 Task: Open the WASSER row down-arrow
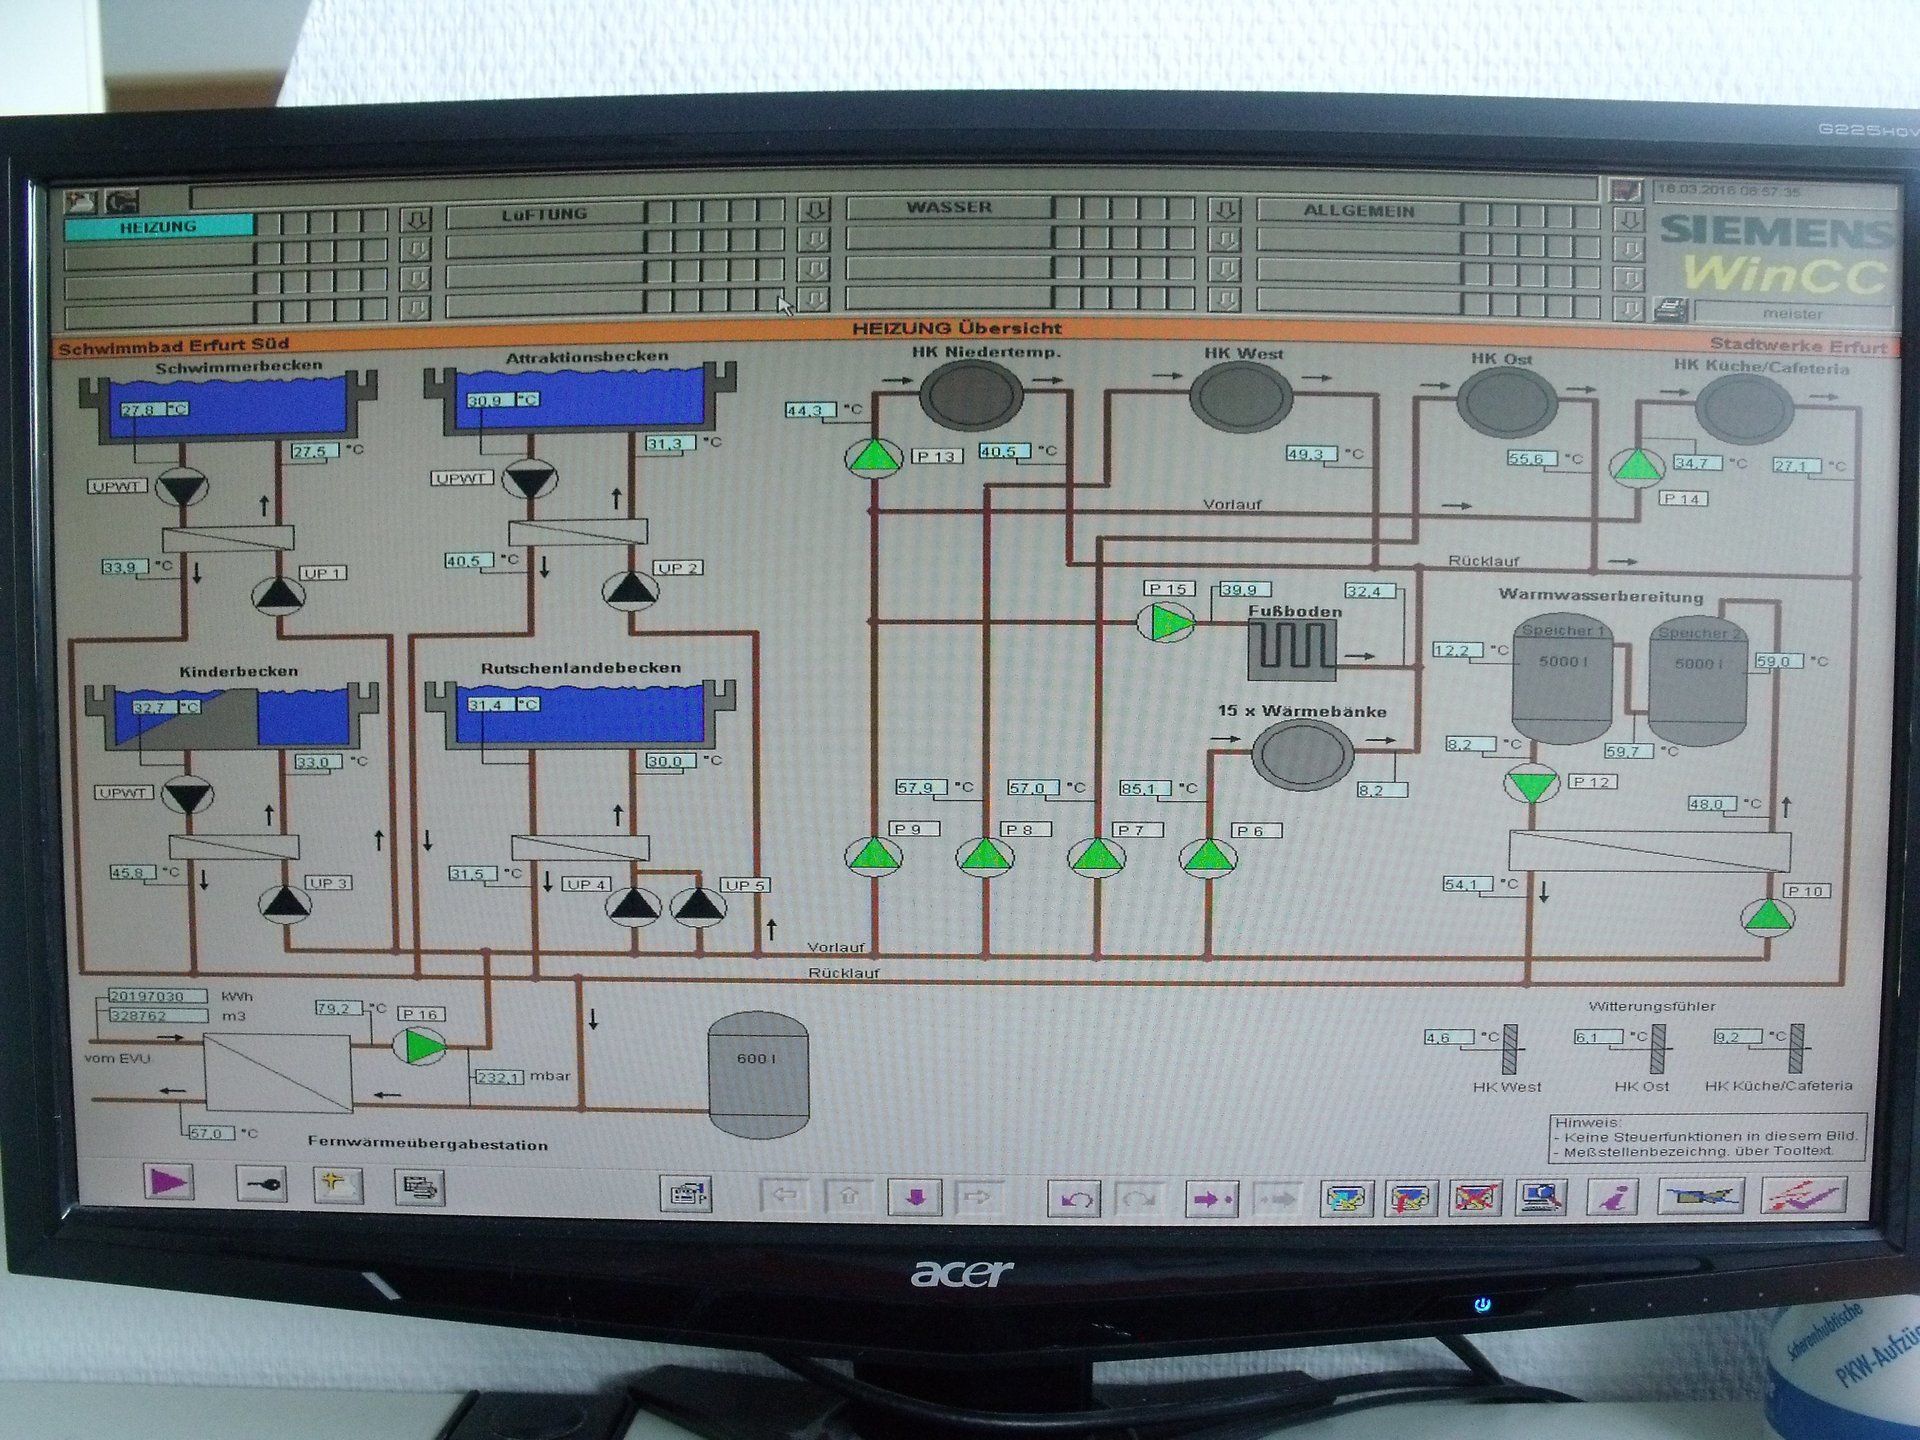pyautogui.click(x=1224, y=208)
